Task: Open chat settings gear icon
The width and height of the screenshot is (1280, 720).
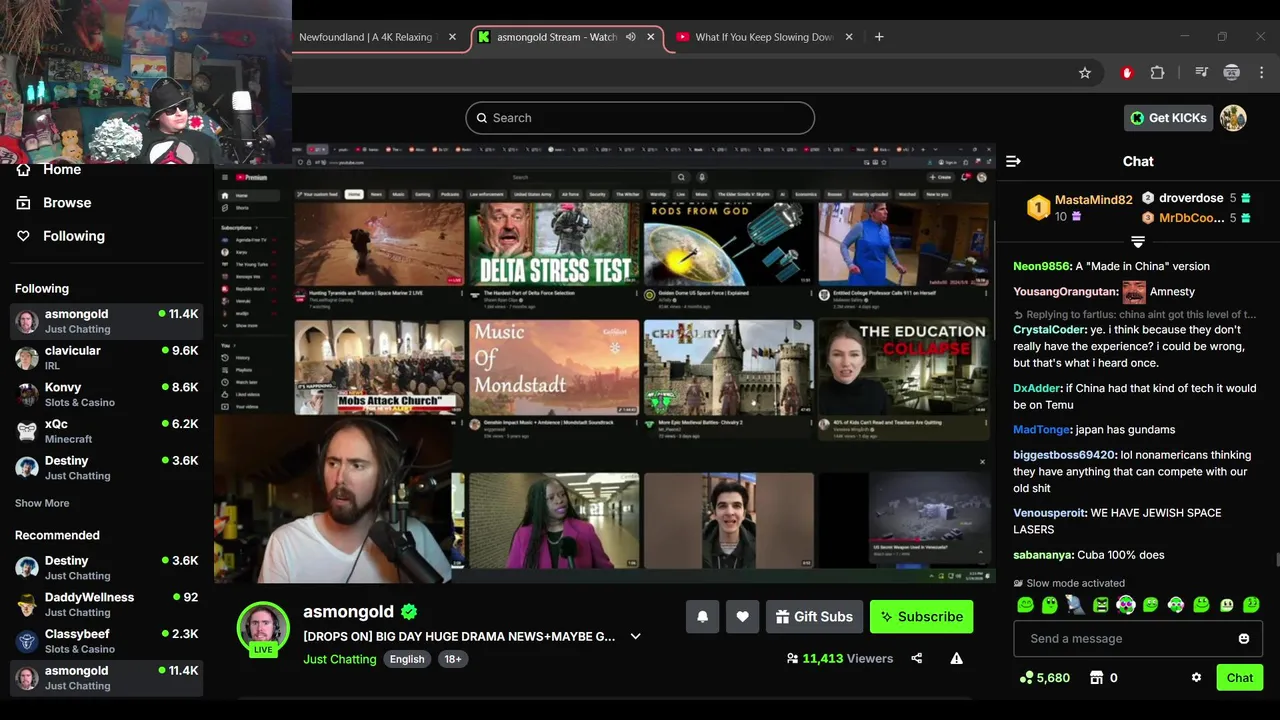Action: pyautogui.click(x=1196, y=677)
